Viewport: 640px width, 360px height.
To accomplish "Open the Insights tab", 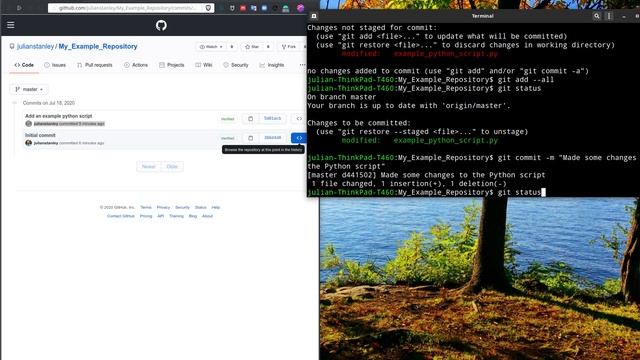I will click(x=272, y=65).
